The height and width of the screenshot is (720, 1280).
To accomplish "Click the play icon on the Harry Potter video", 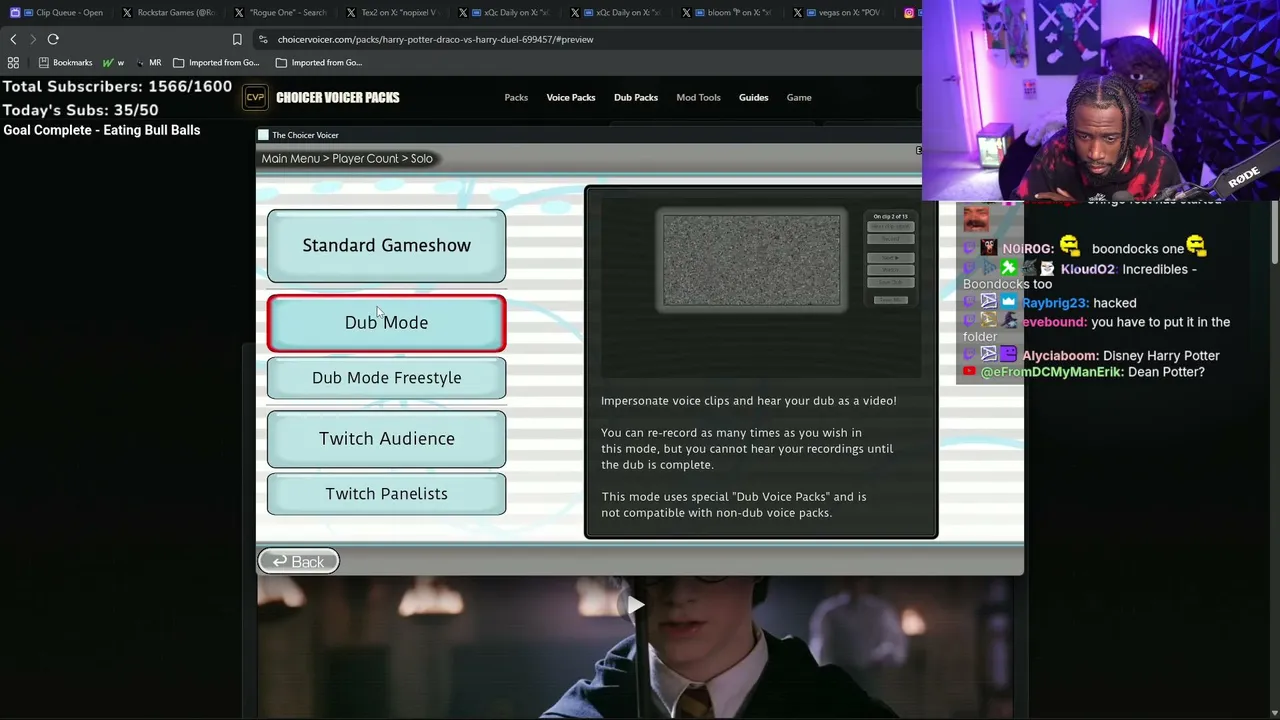I will (636, 605).
